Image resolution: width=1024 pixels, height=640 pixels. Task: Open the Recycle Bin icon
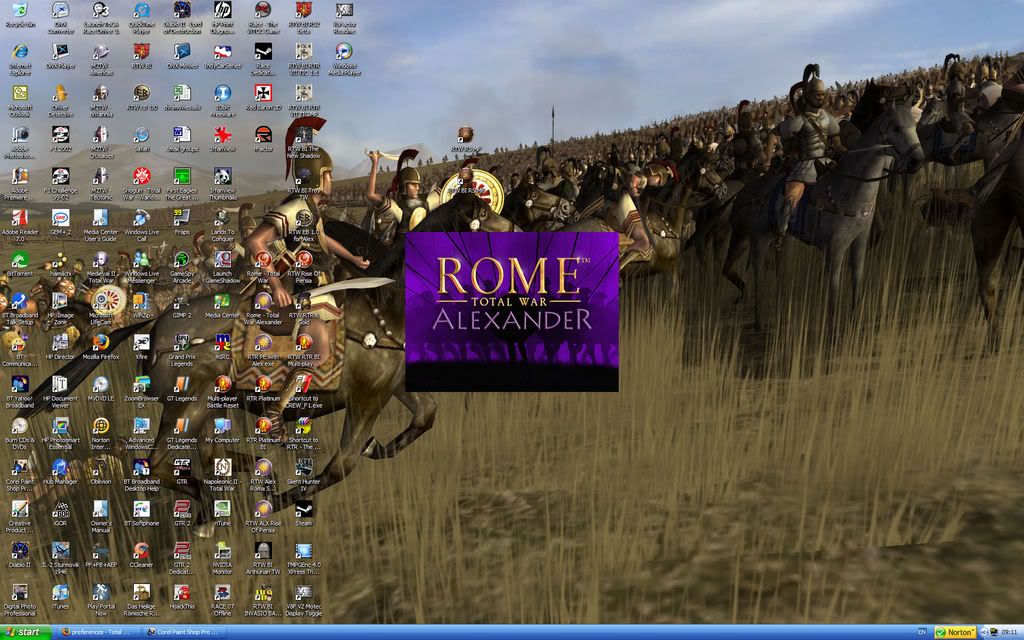point(19,11)
